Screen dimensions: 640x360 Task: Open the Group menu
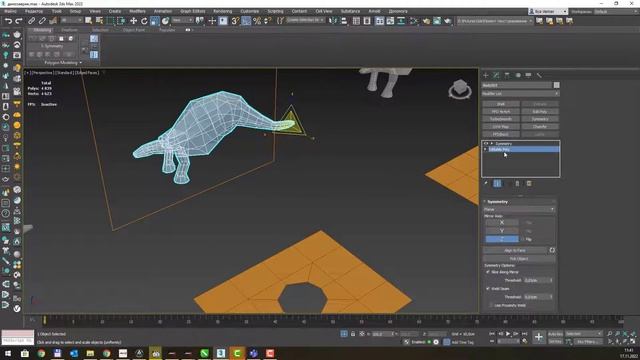75,11
